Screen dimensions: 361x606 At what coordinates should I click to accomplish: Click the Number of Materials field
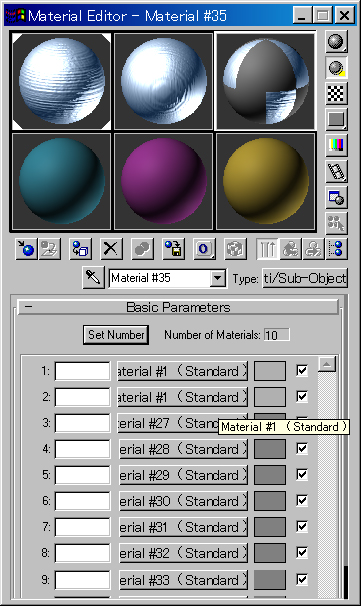click(276, 335)
